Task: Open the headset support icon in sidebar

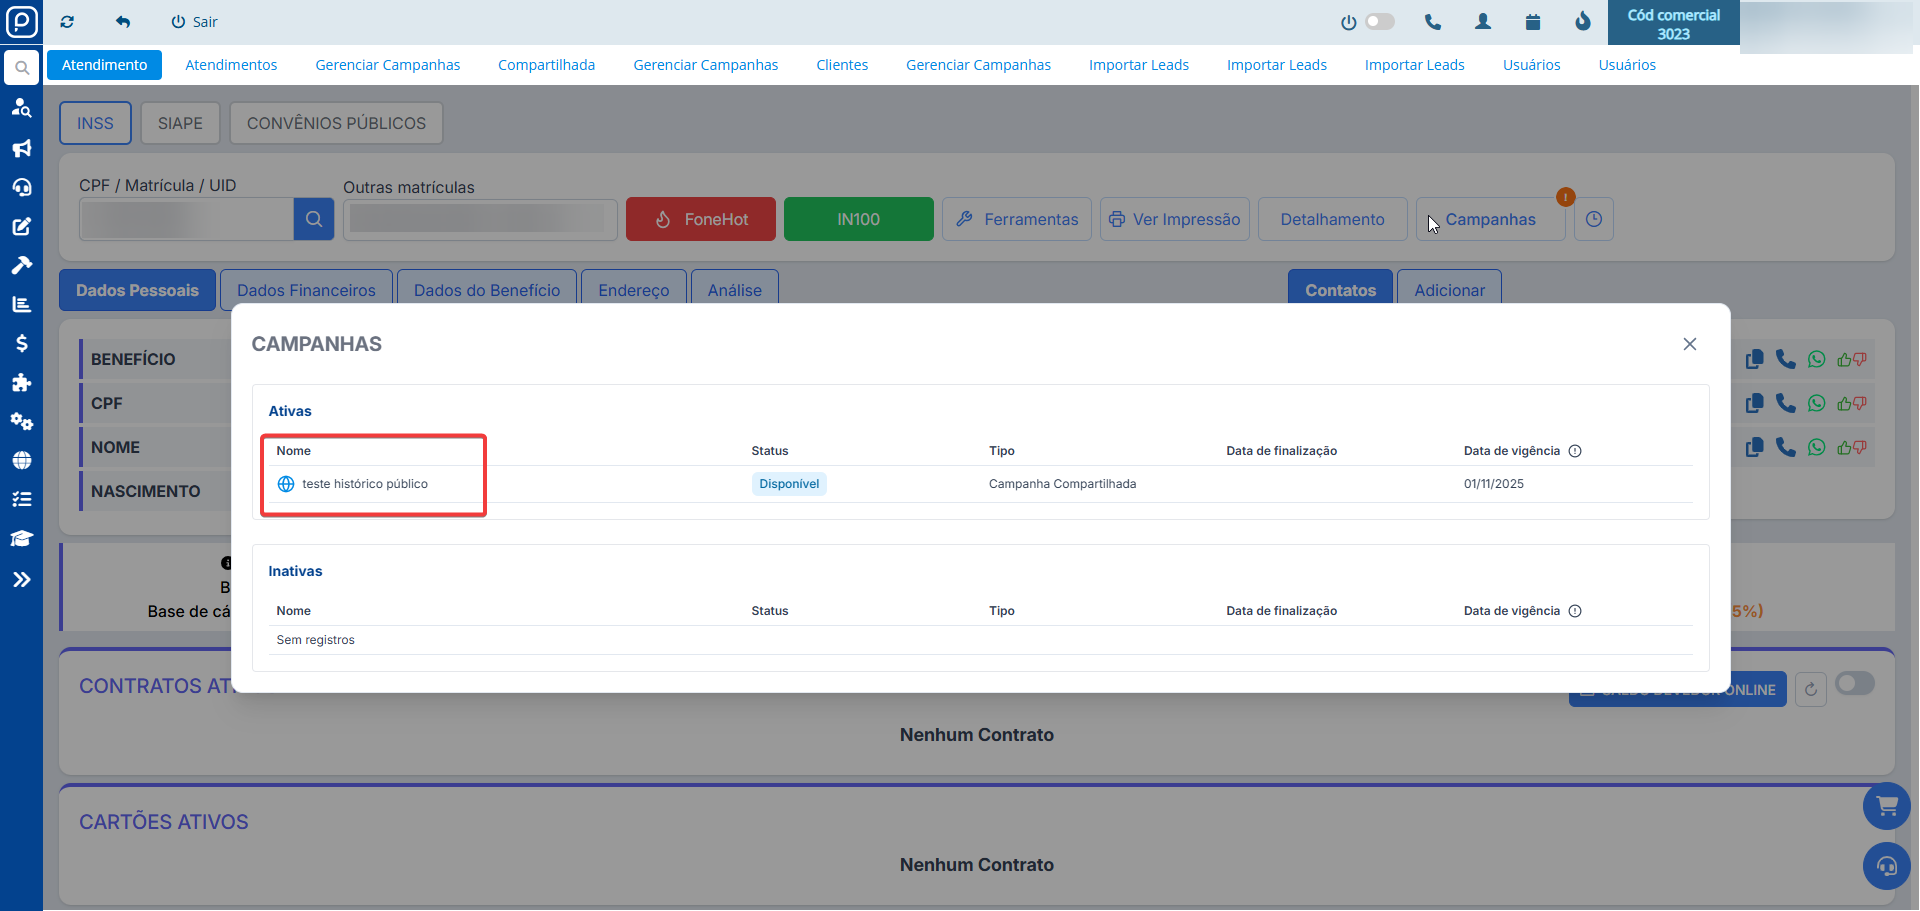Action: tap(21, 187)
